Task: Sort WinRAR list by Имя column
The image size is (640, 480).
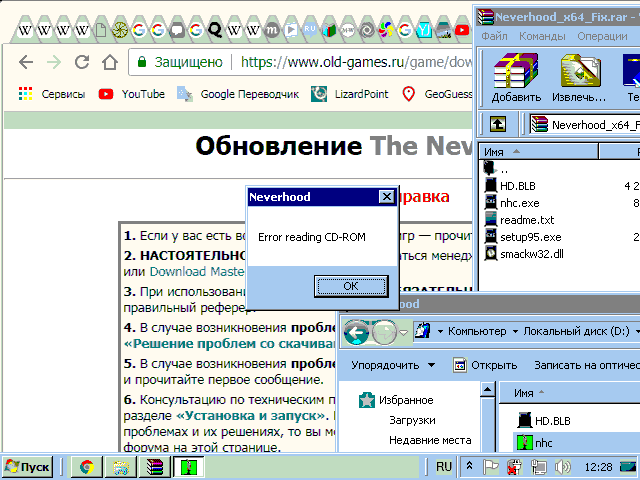Action: (538, 152)
